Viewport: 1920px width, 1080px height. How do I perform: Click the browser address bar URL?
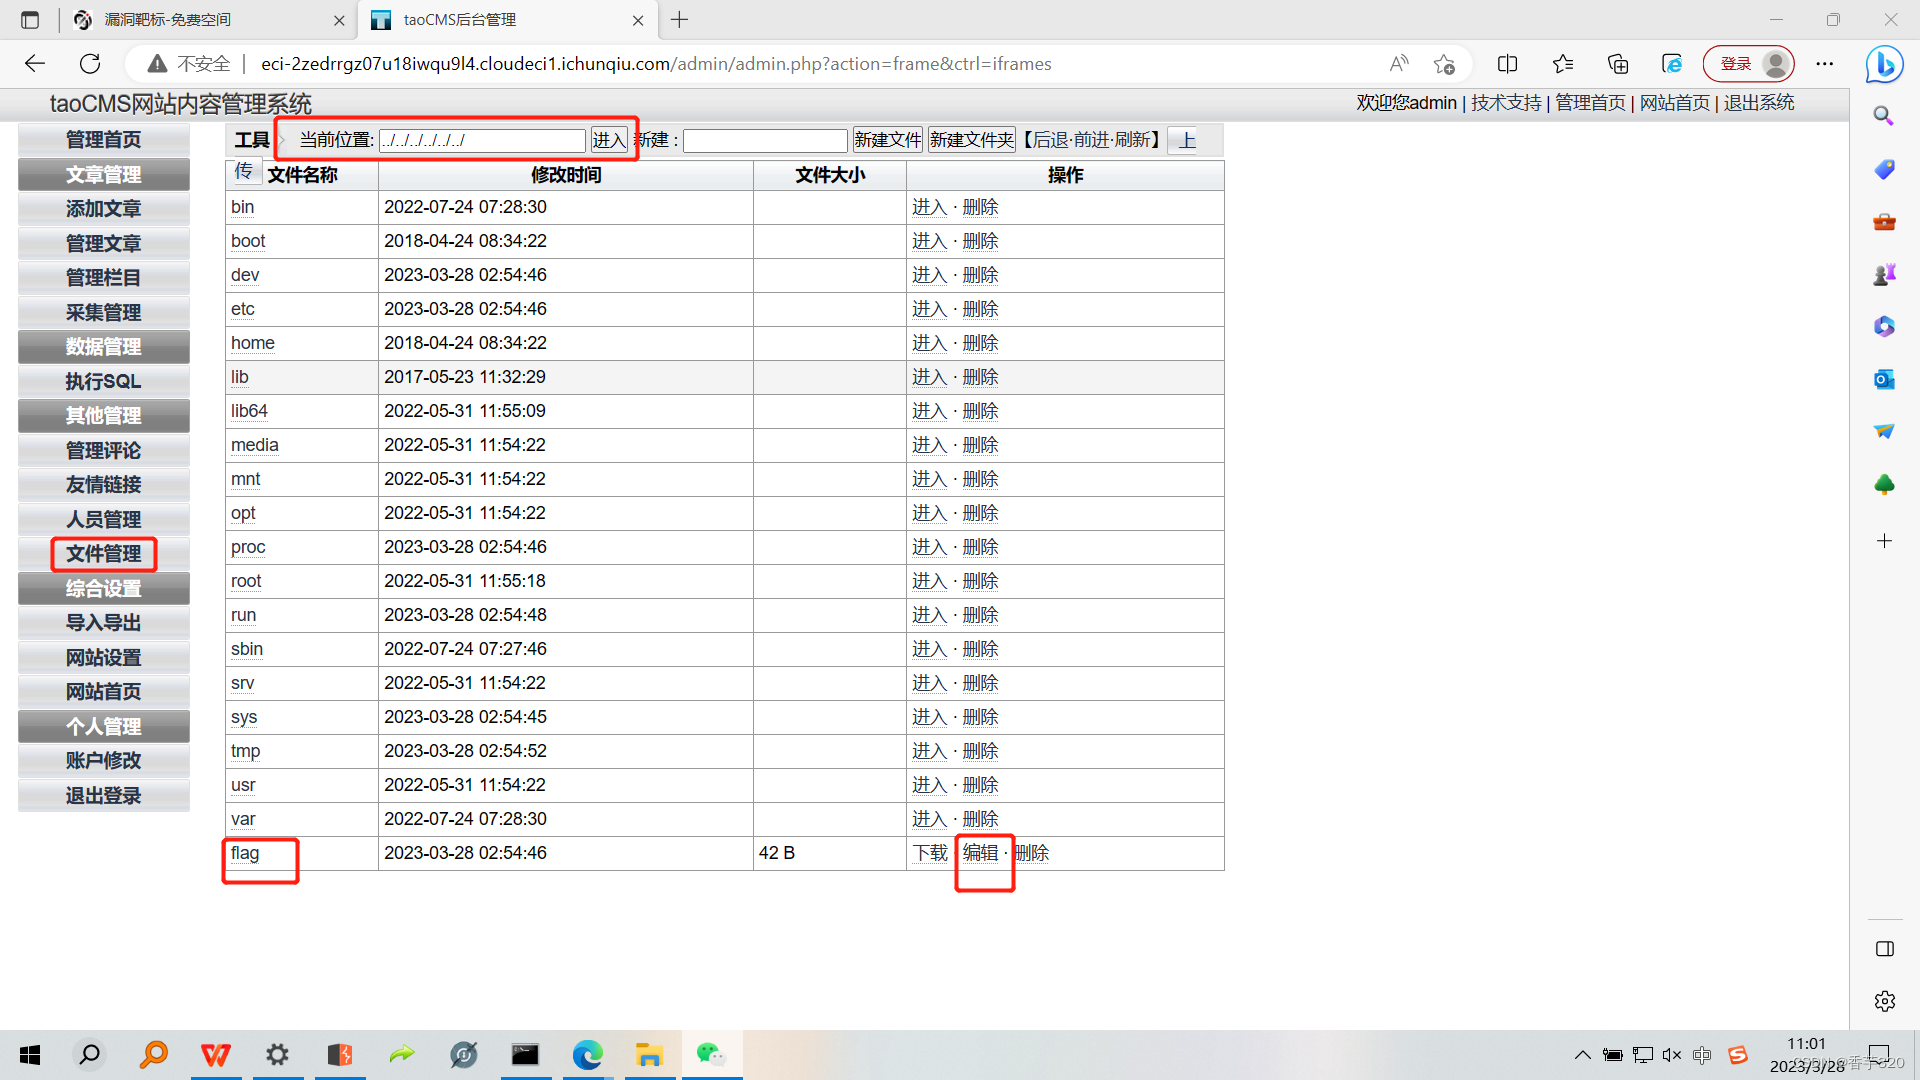tap(656, 63)
